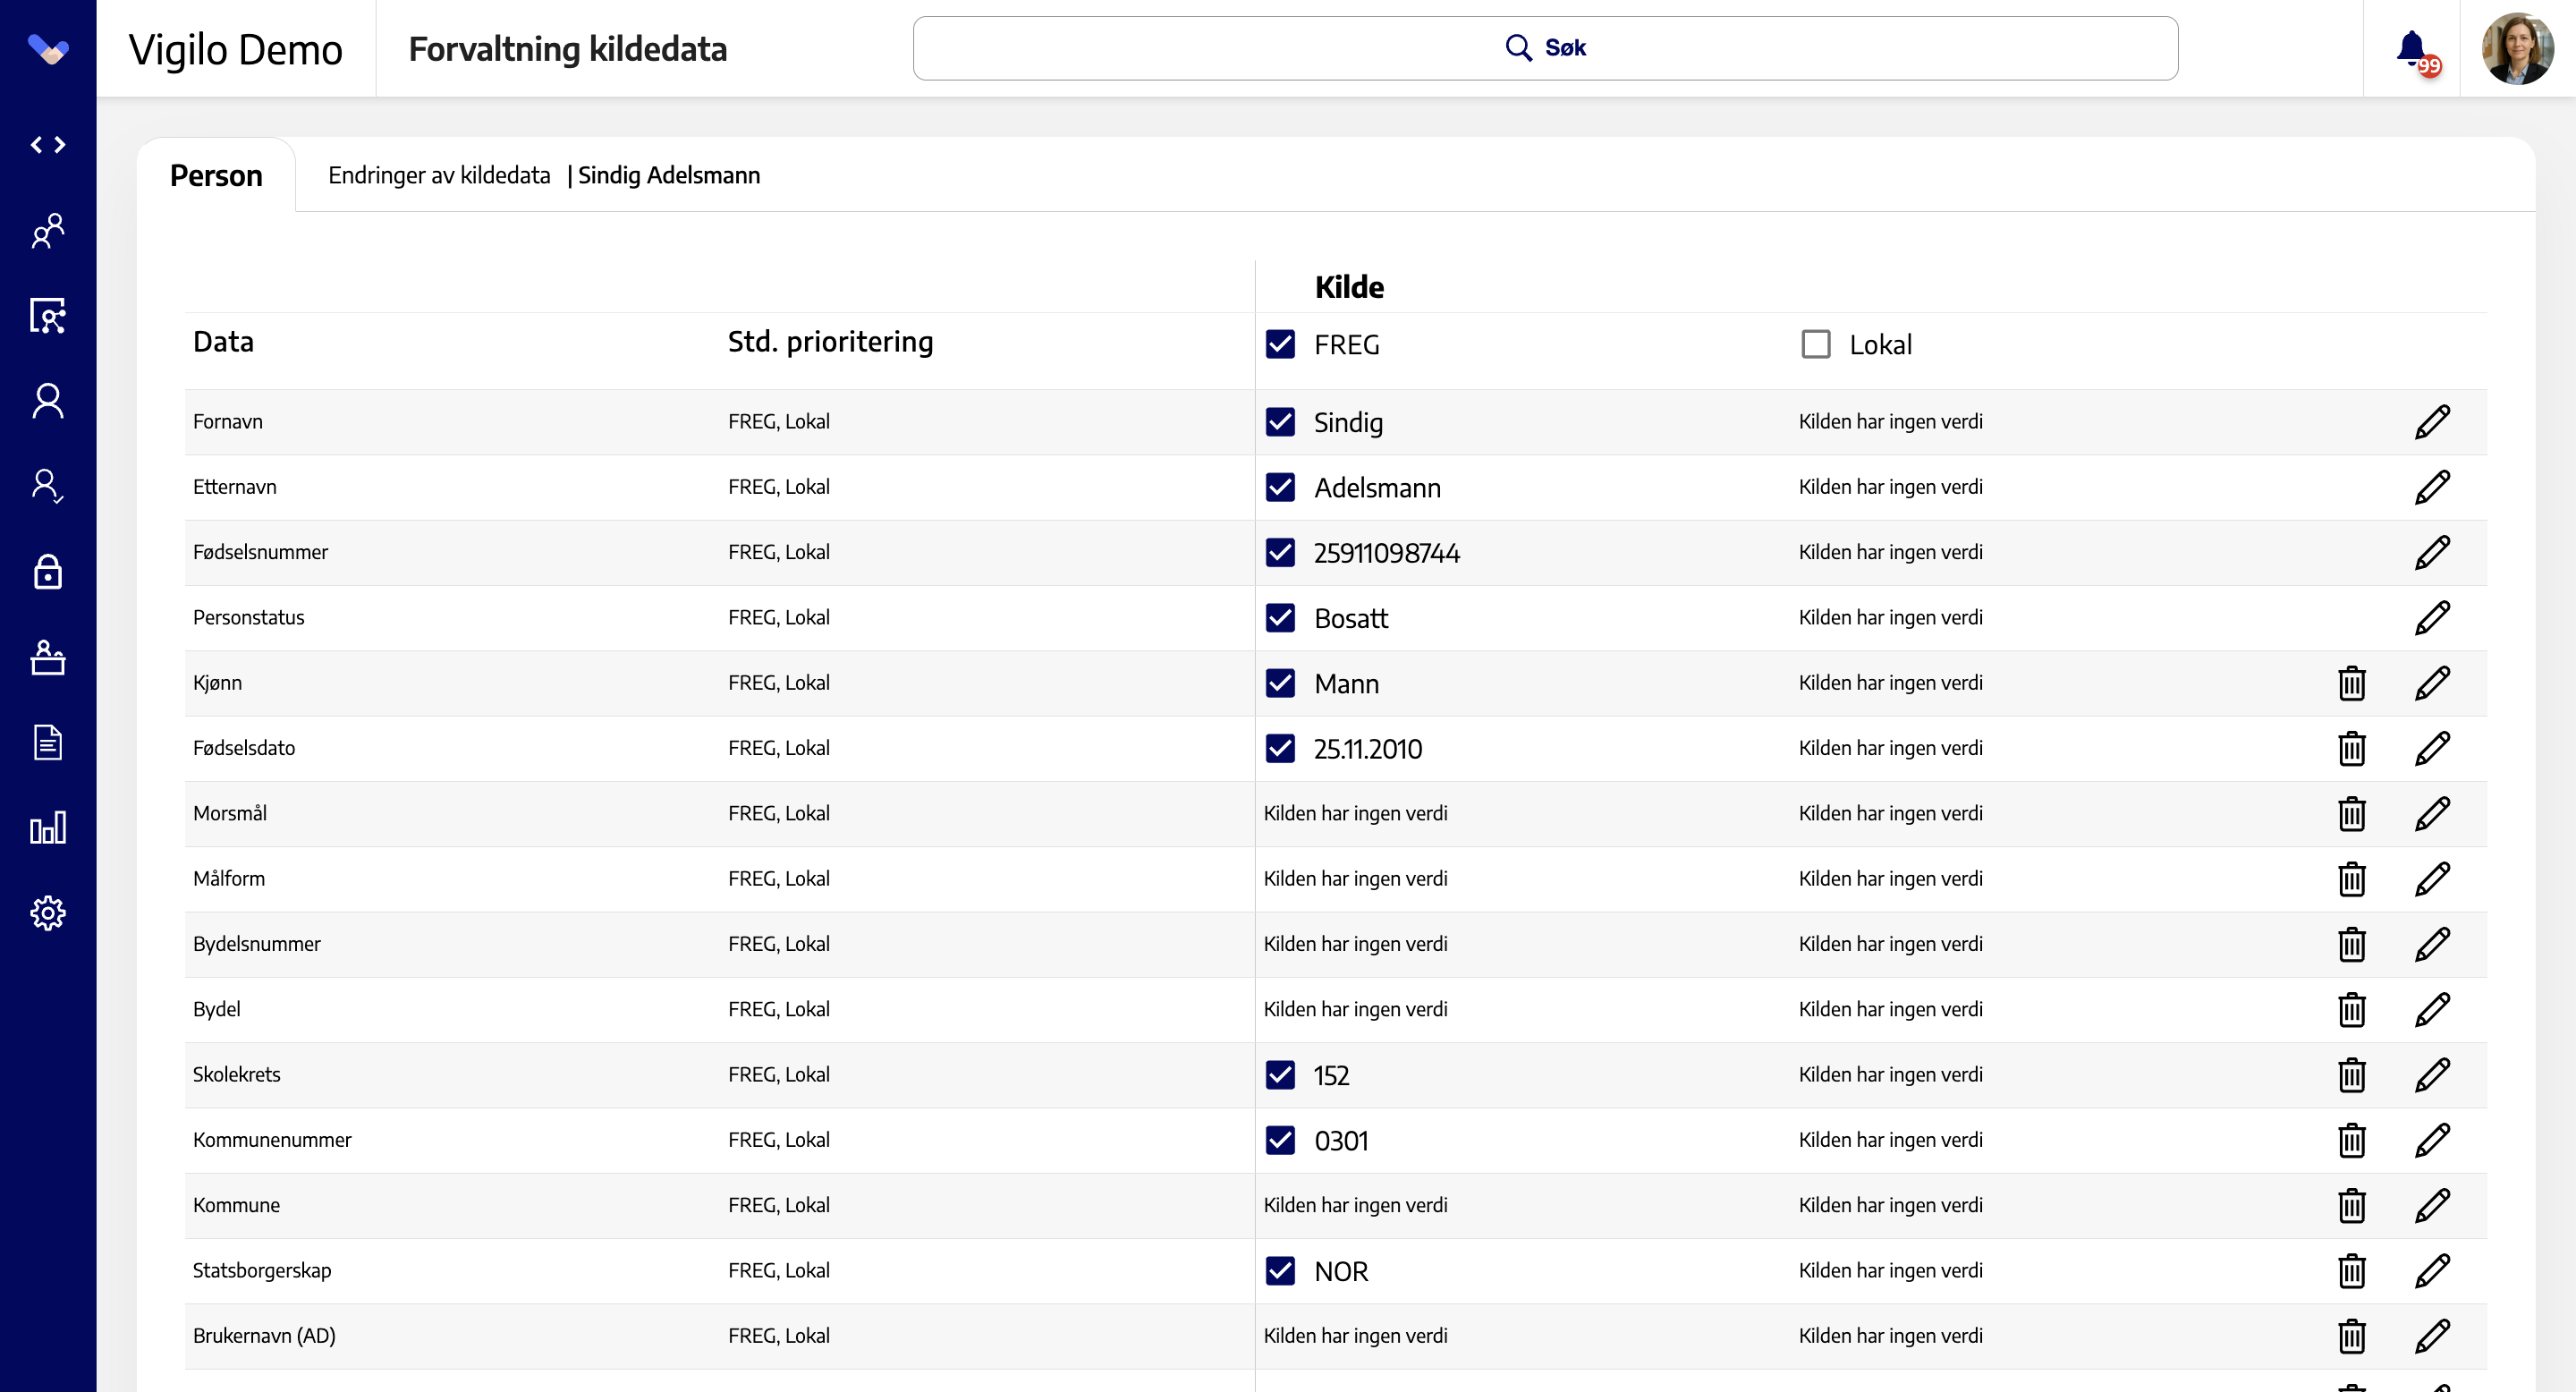Open the person search icon in sidebar
The height and width of the screenshot is (1392, 2576).
pyautogui.click(x=48, y=316)
